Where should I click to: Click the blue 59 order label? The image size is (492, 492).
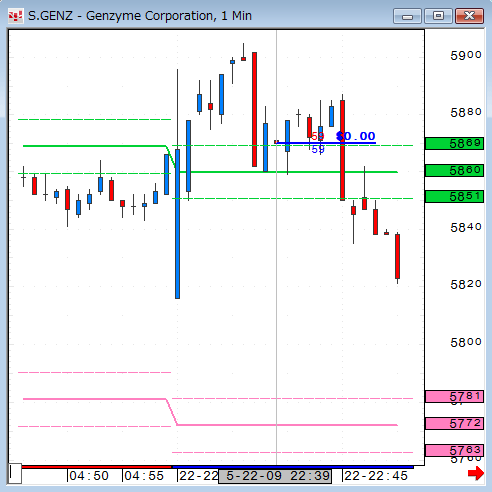click(x=318, y=149)
